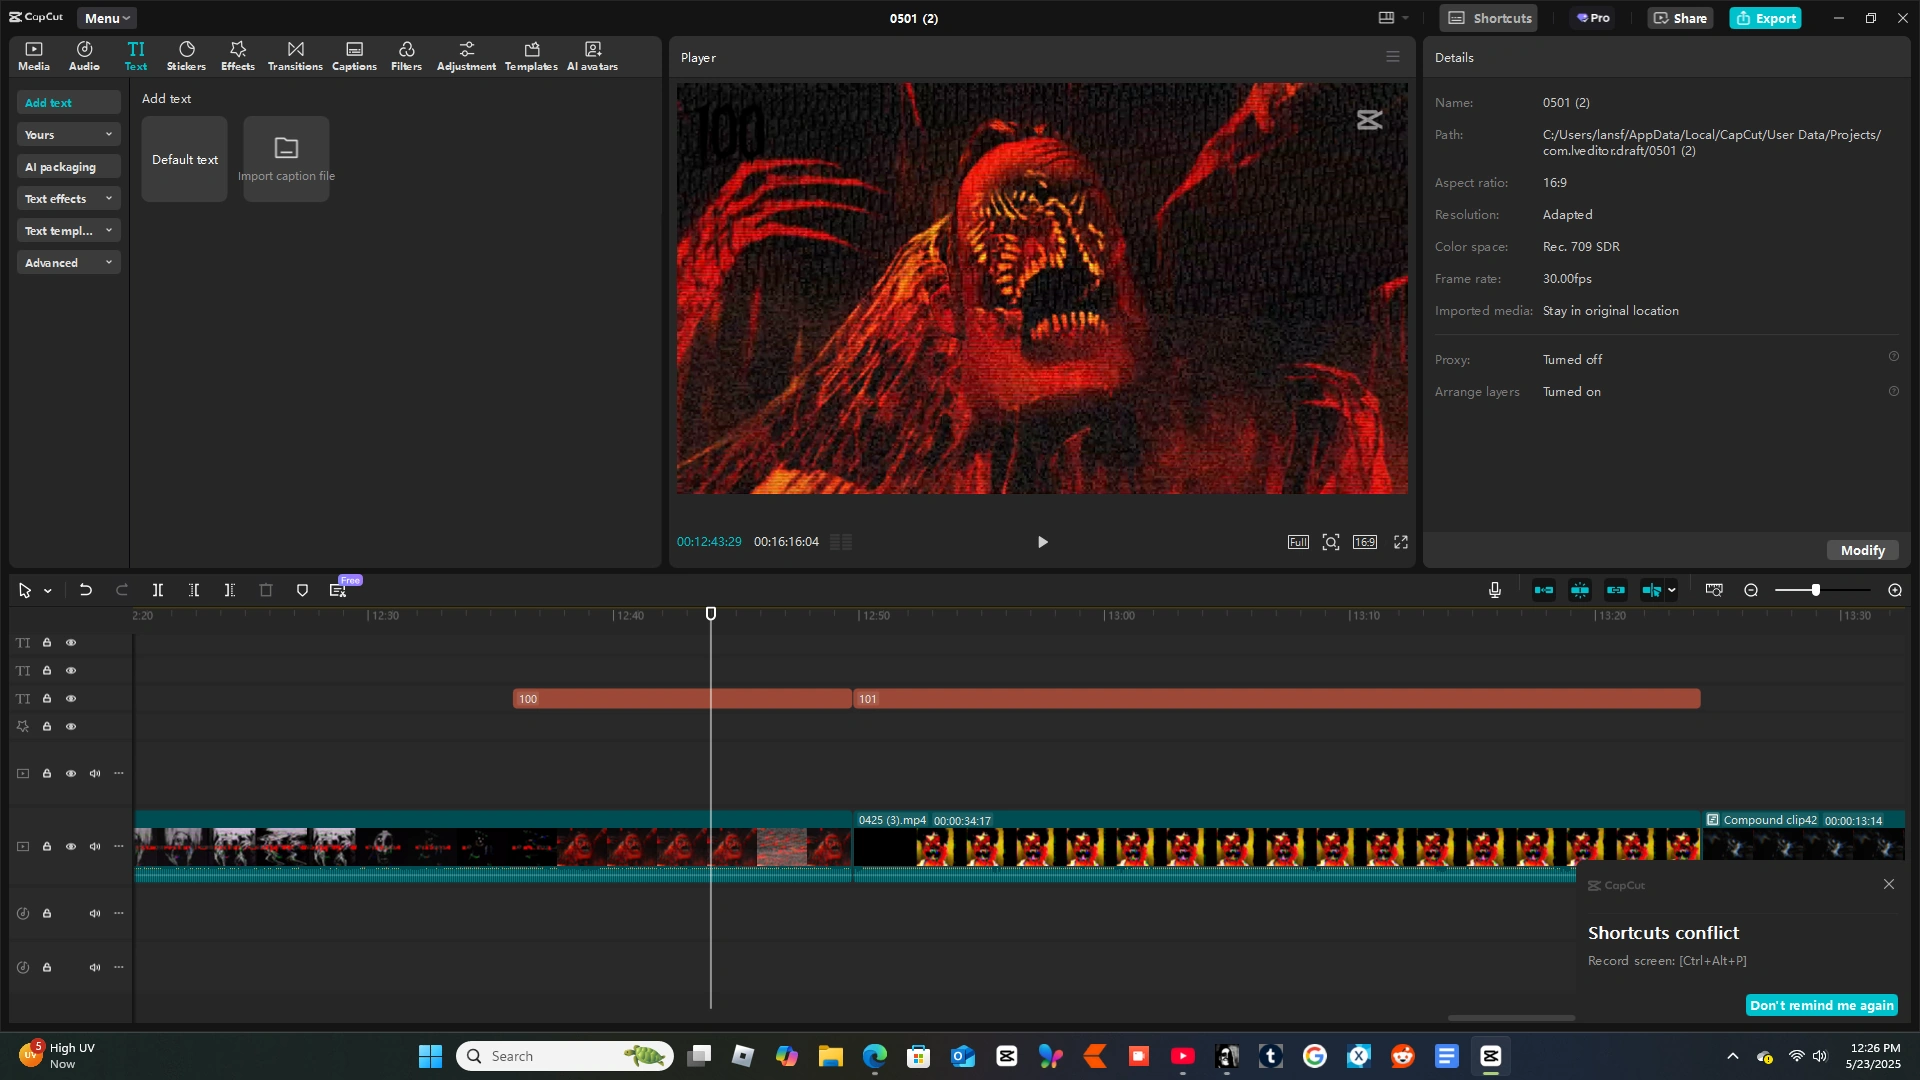Click the marker shield icon in timeline toolbar

point(302,591)
